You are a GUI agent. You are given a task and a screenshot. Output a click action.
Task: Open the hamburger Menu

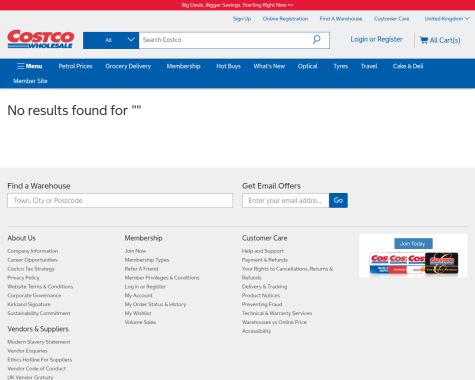click(30, 66)
